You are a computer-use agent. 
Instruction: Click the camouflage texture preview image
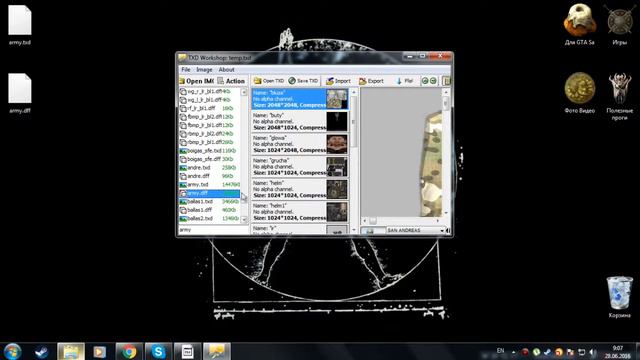point(431,163)
